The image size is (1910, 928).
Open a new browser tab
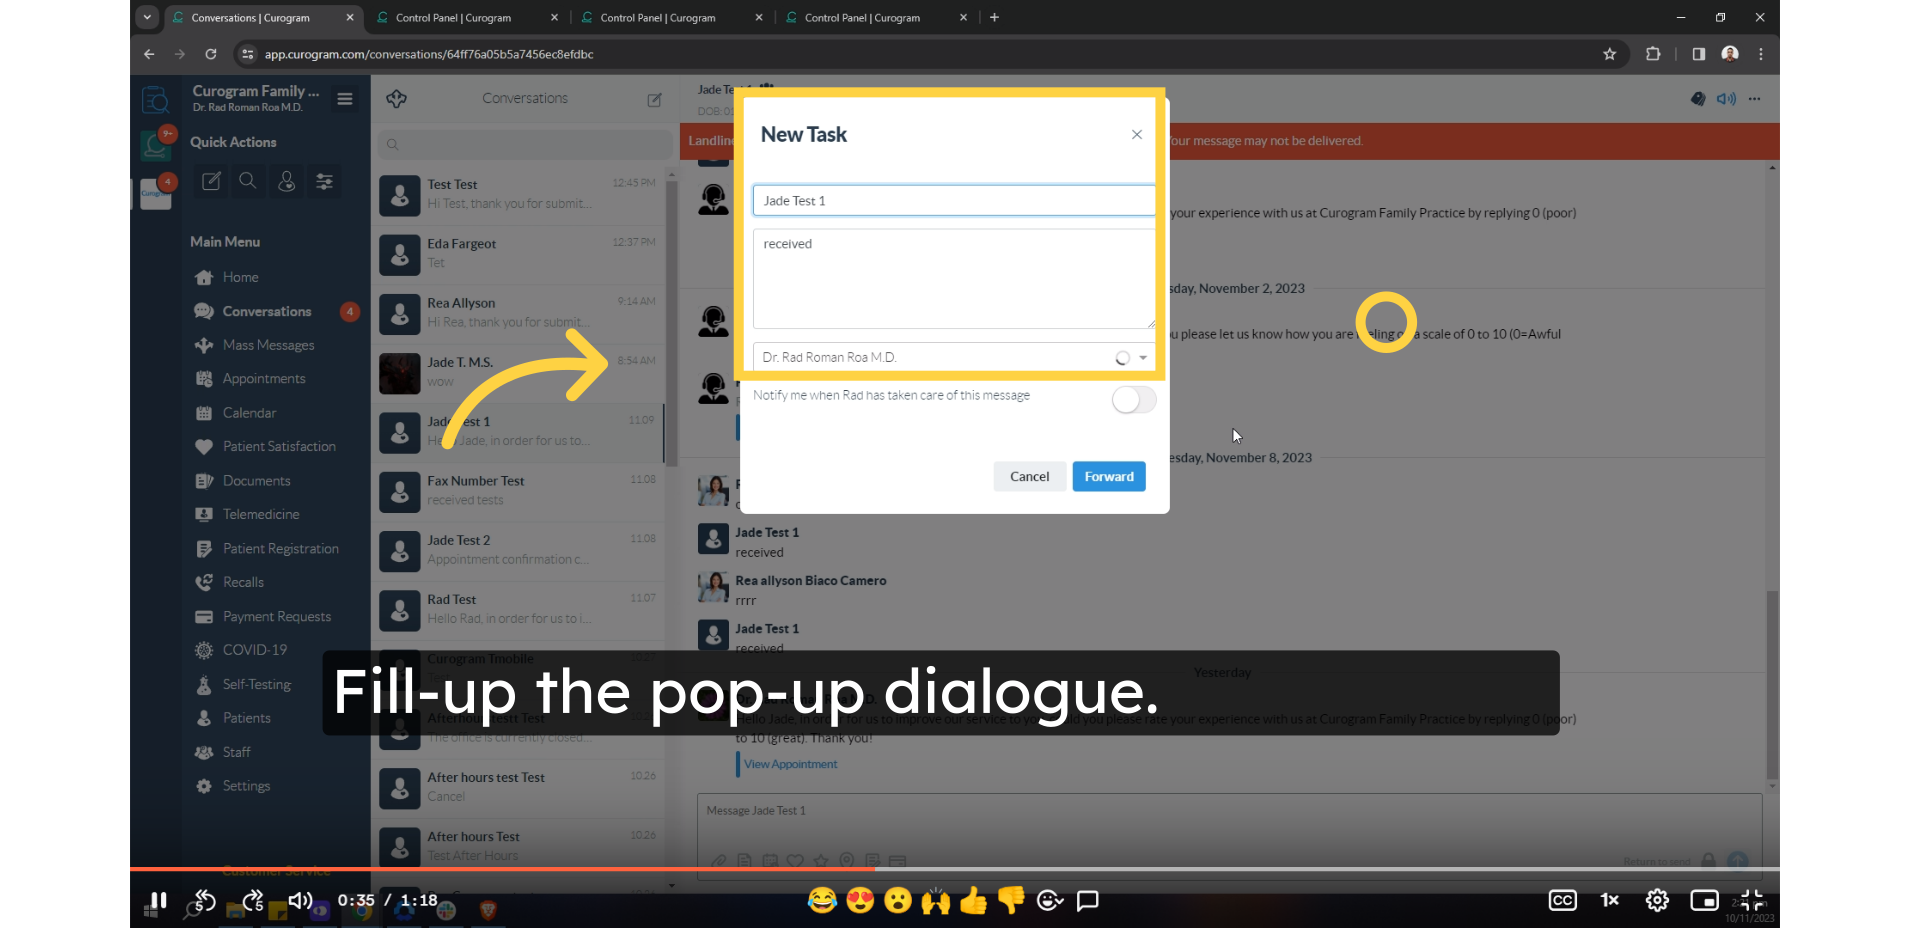tap(994, 17)
